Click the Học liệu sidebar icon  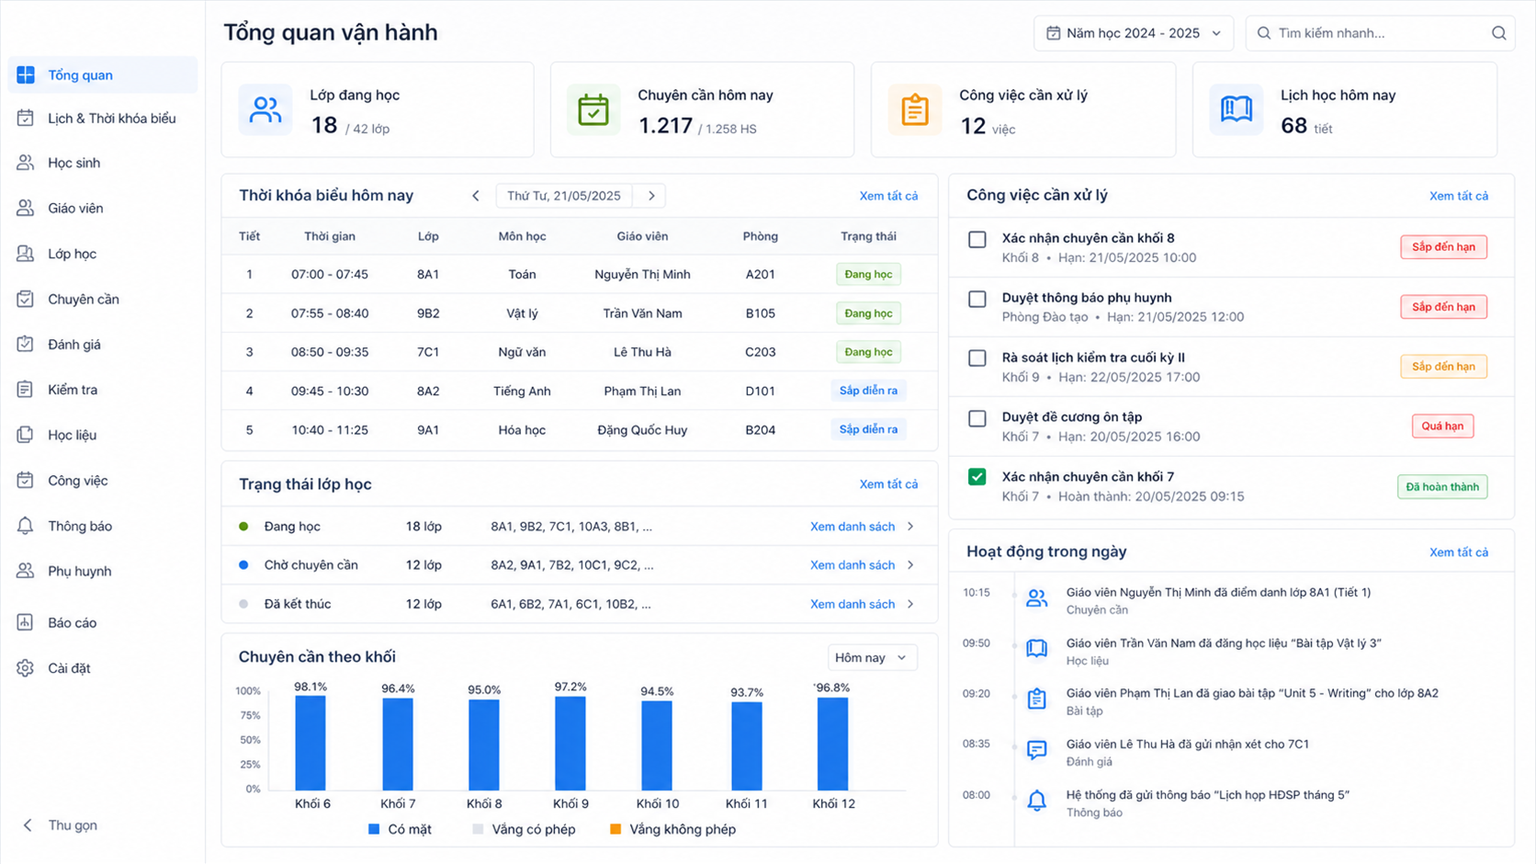pos(26,435)
